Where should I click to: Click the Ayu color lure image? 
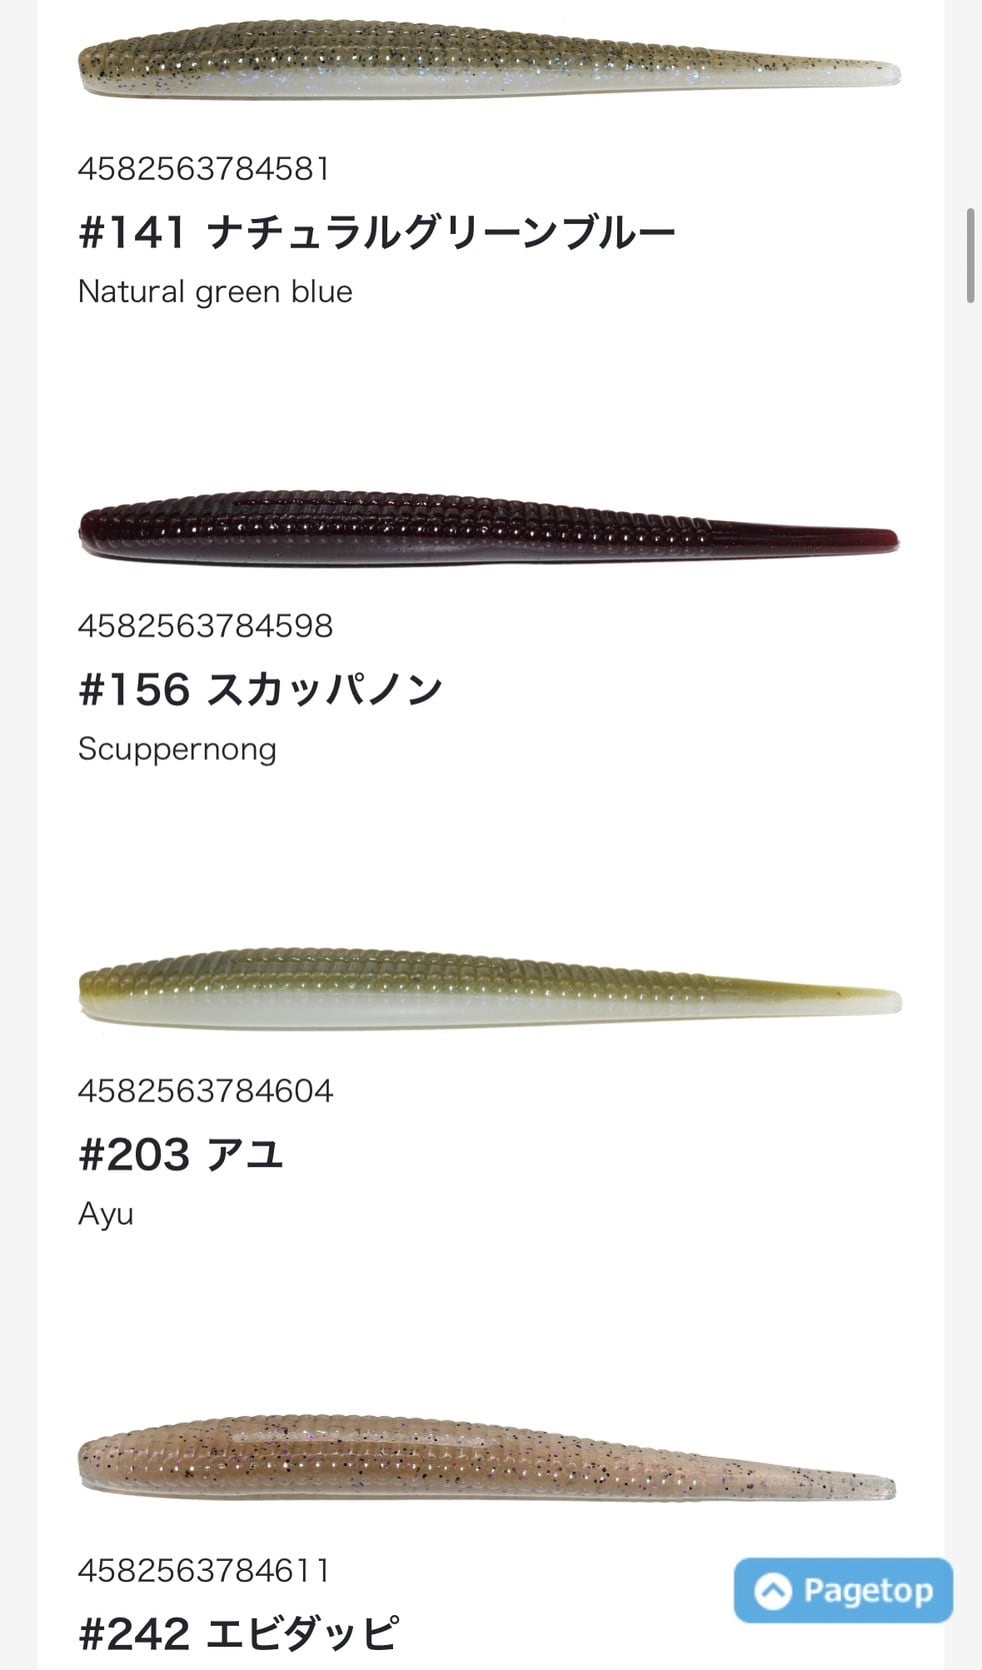pos(489,988)
